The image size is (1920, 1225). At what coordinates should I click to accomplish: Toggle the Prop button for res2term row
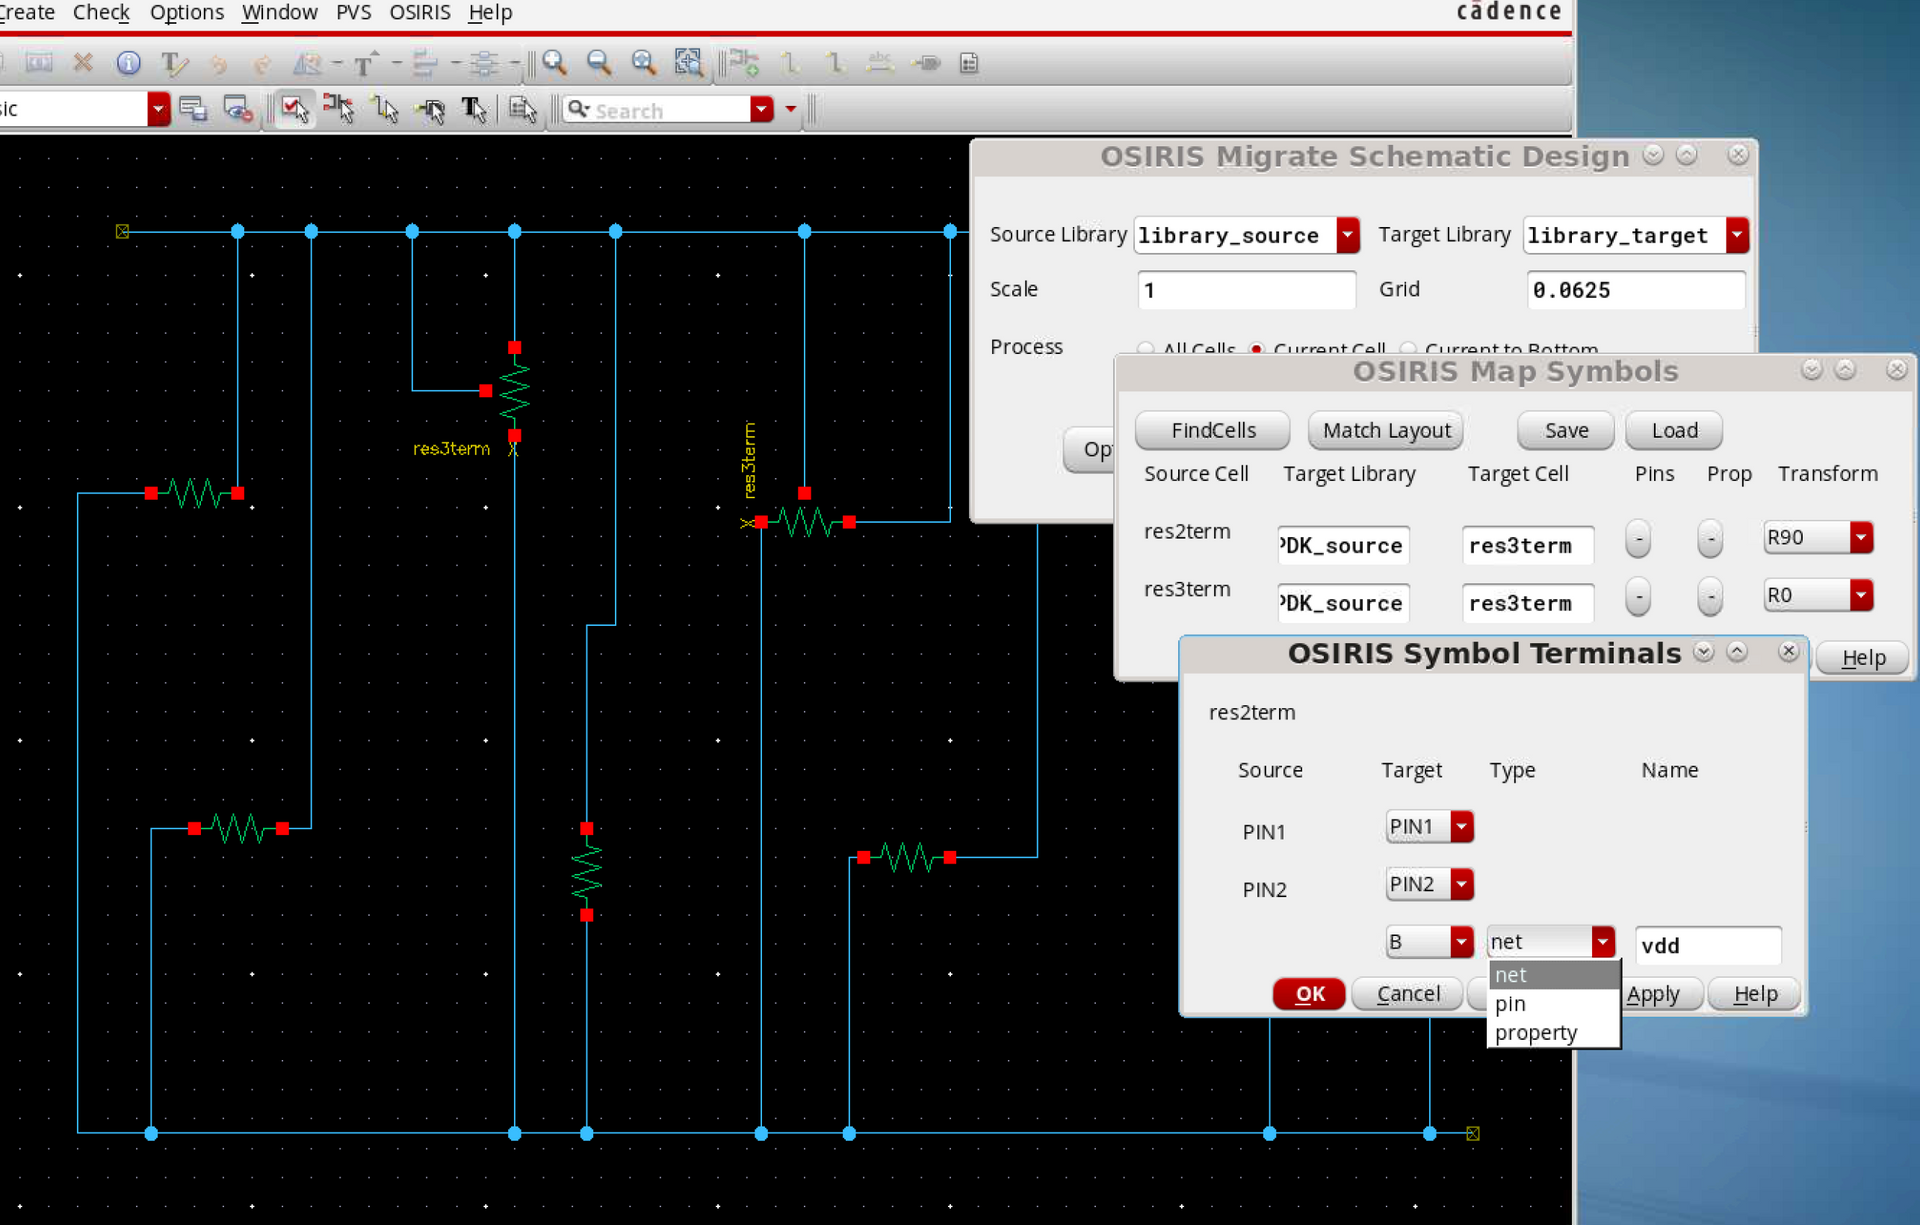(1711, 539)
